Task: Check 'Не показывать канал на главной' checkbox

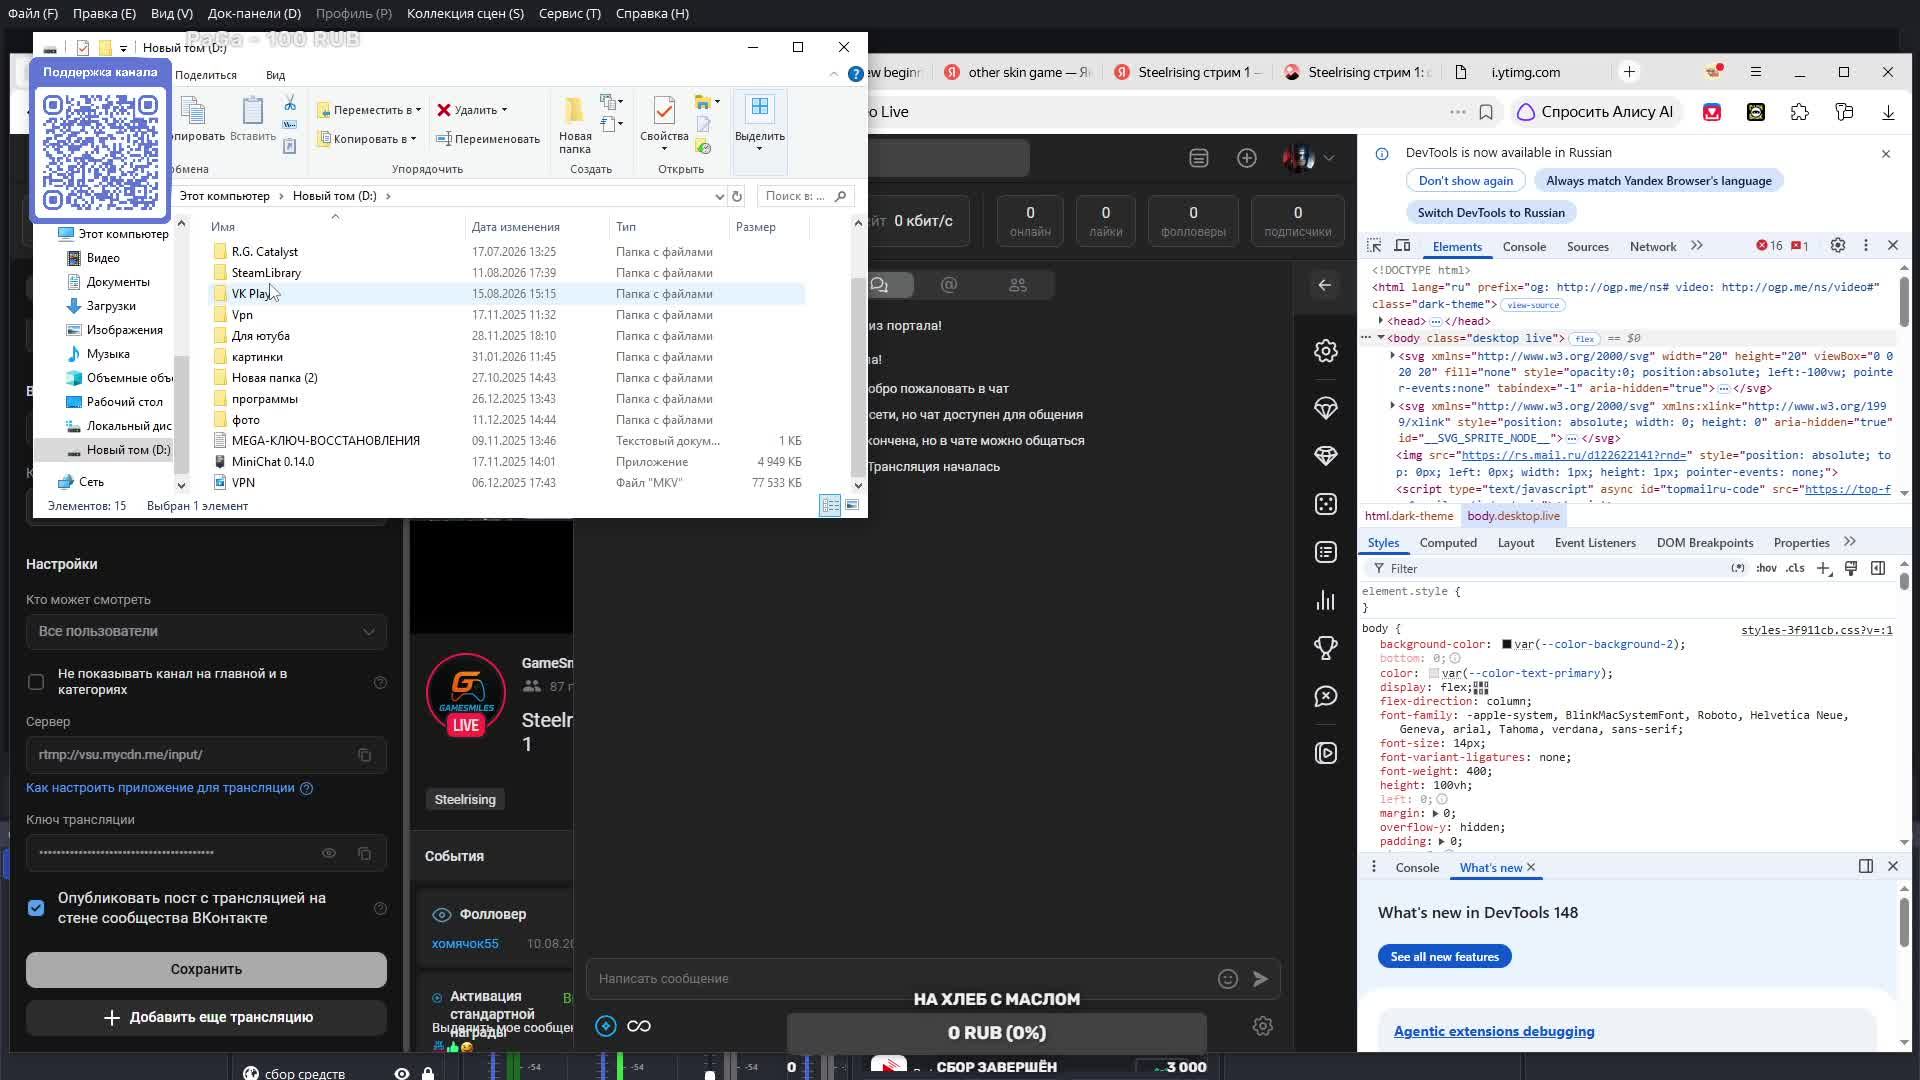Action: point(36,682)
